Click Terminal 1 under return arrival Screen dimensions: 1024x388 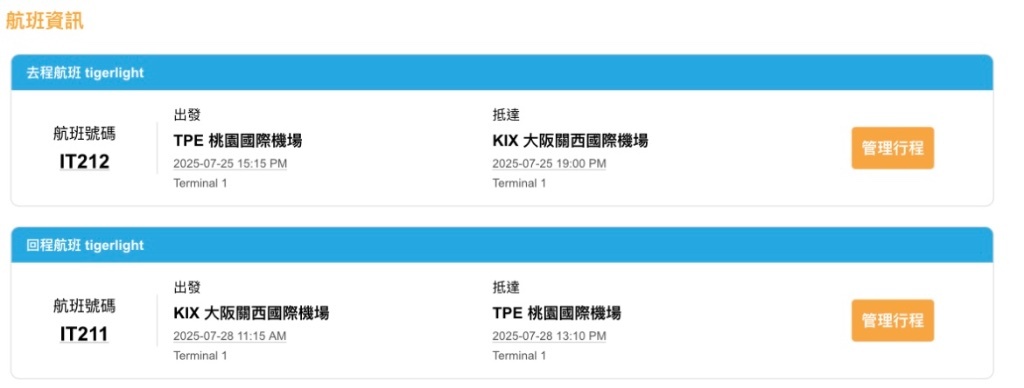pos(519,356)
